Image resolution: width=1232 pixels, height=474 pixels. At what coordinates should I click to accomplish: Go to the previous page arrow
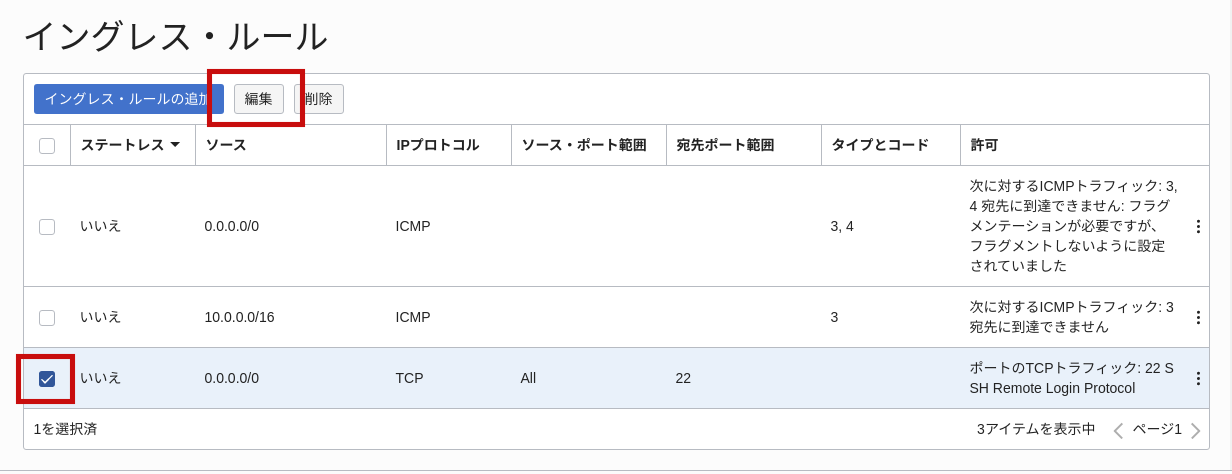[1118, 430]
